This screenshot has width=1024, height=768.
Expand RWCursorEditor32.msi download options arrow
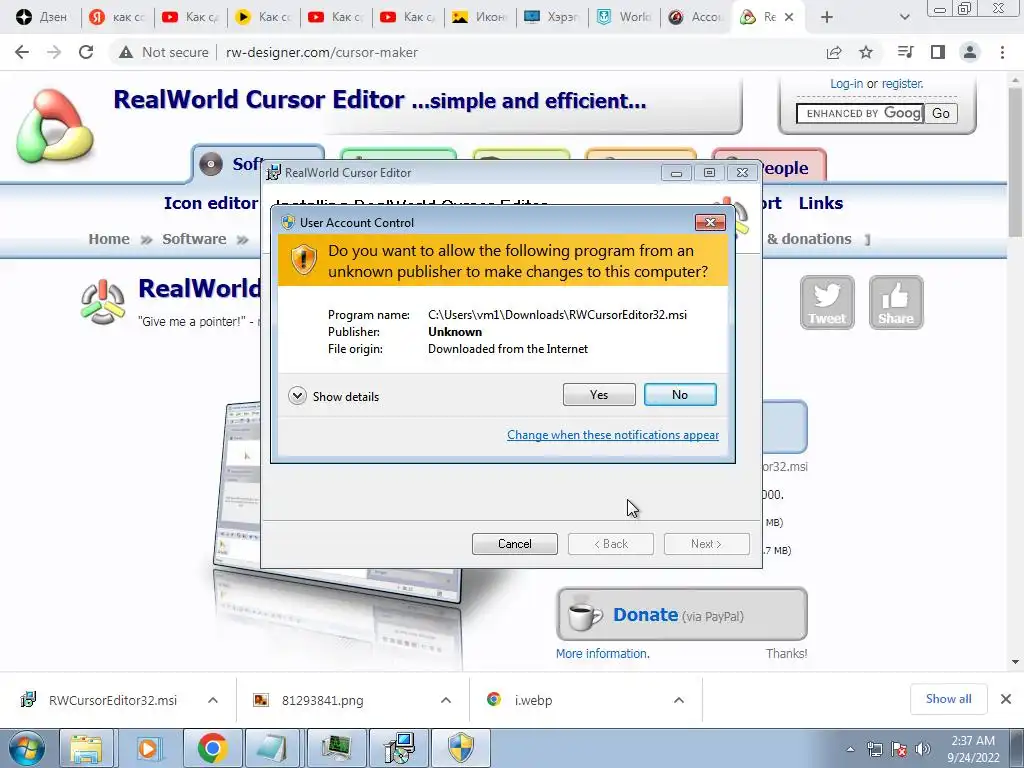click(213, 700)
